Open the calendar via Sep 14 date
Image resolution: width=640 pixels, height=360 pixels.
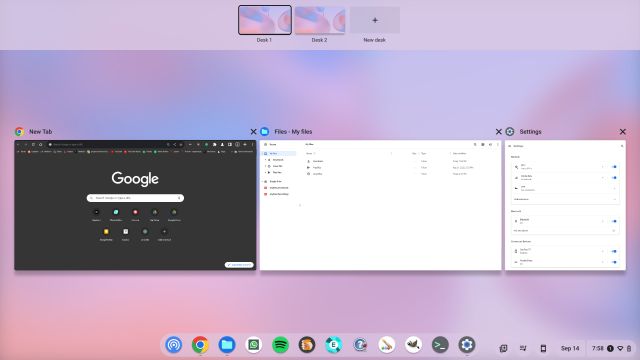[570, 348]
